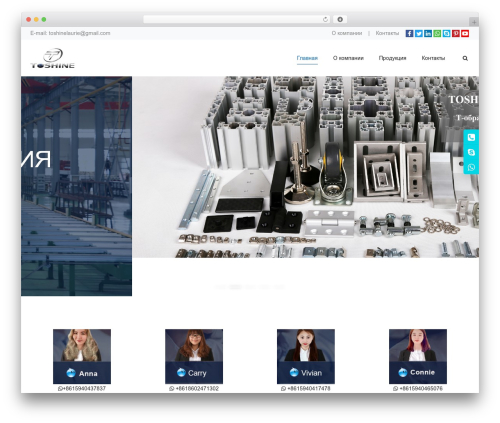The width and height of the screenshot is (500, 423).
Task: Click the factory slide image on the left
Action: pos(76,186)
